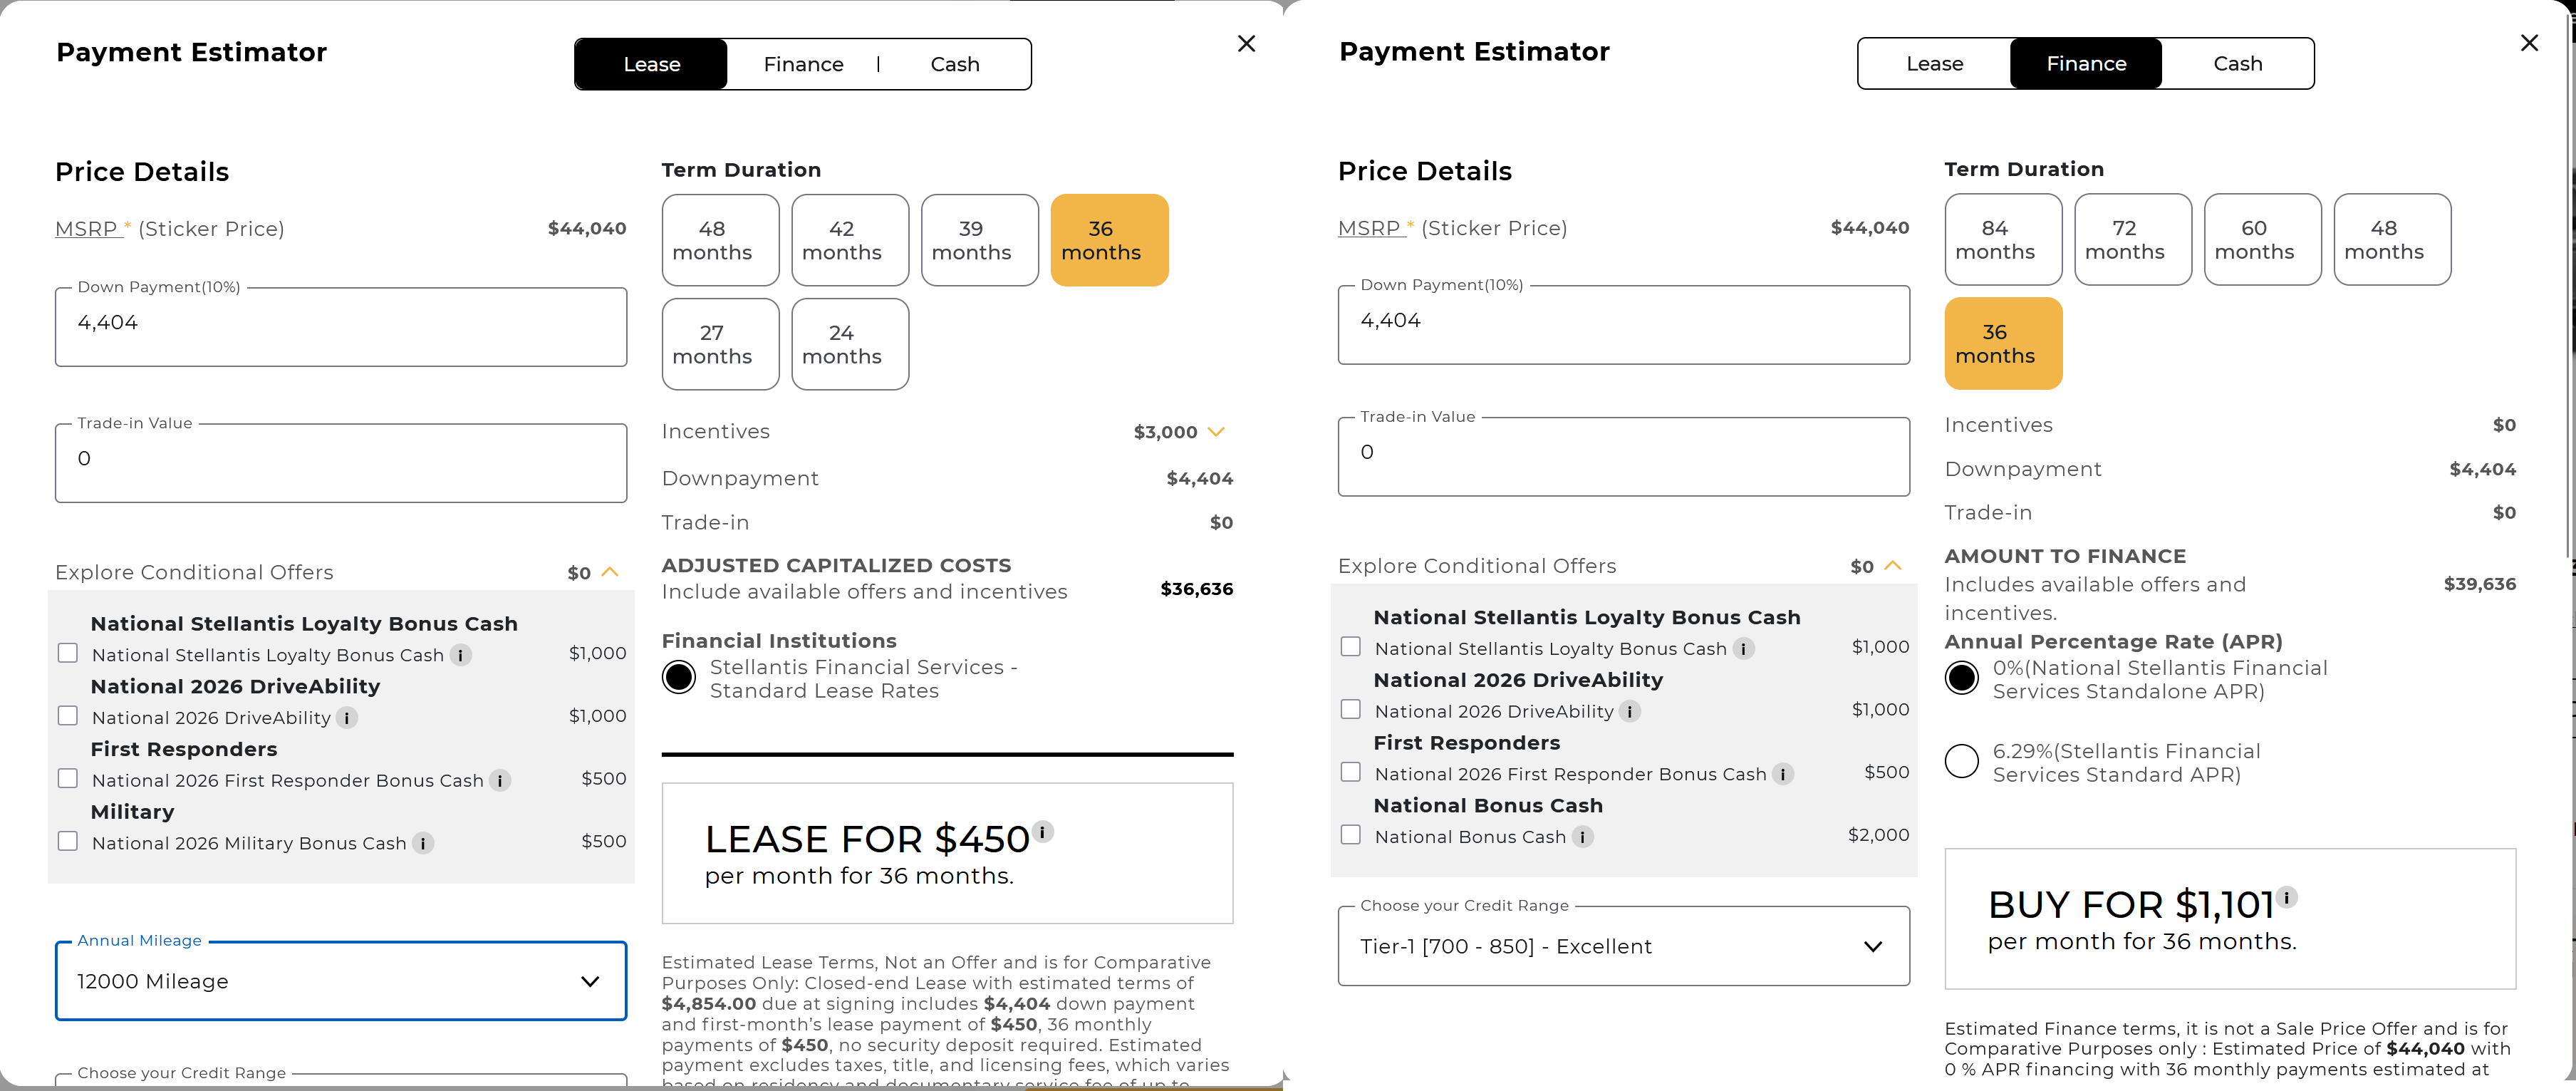This screenshot has height=1091, width=2576.
Task: Open the Tier-1 Credit Range dropdown
Action: (1624, 946)
